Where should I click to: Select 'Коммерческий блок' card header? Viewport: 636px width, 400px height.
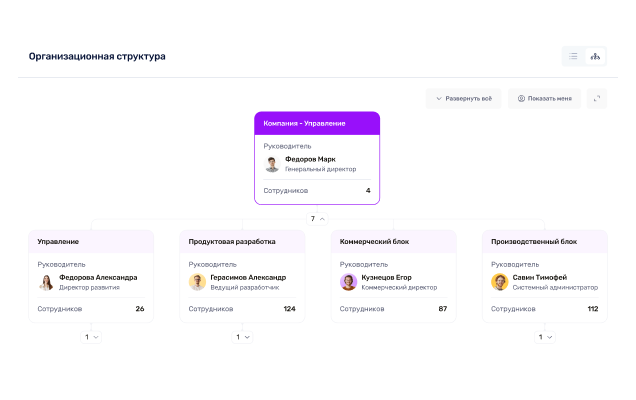(x=393, y=241)
